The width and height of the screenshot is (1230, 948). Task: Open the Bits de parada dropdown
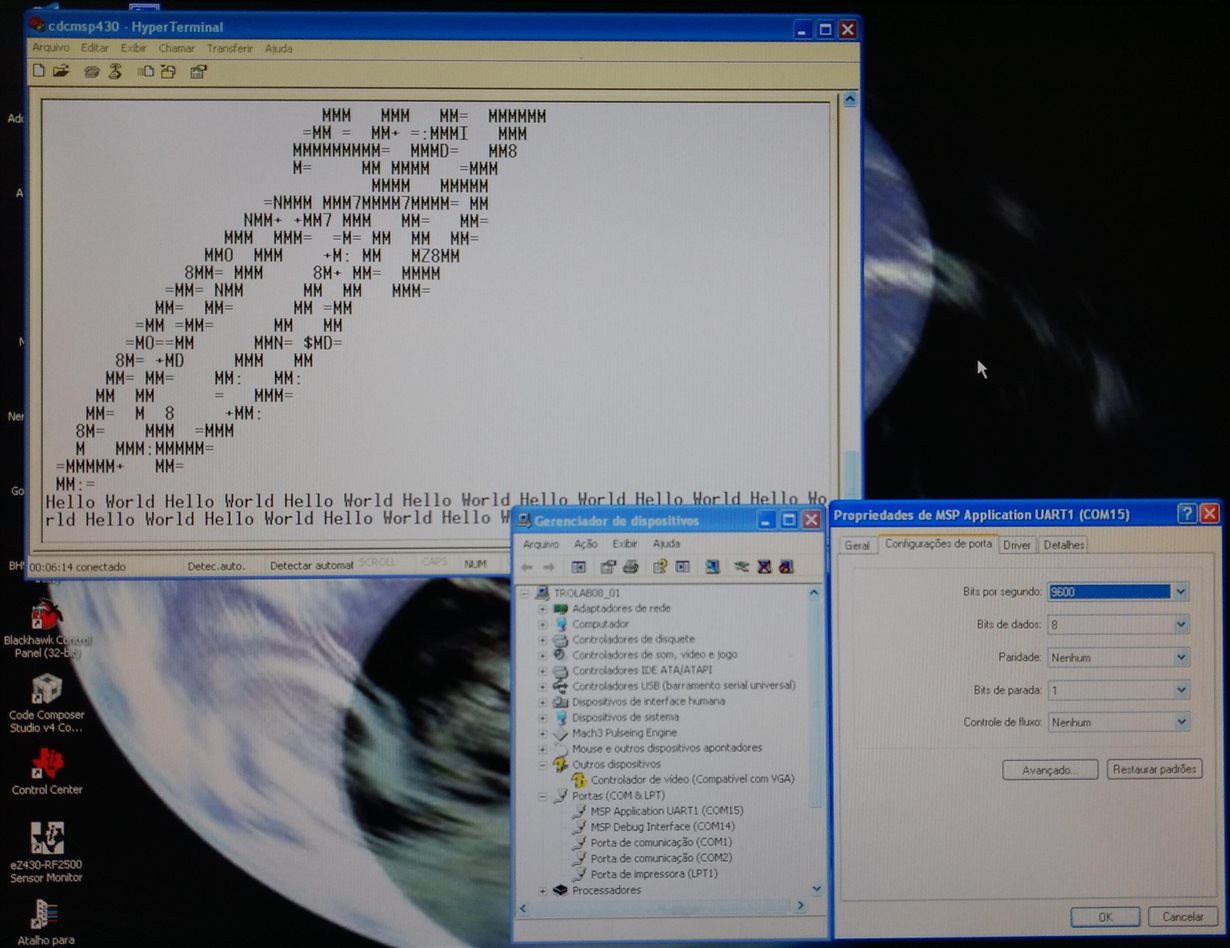[x=1181, y=690]
